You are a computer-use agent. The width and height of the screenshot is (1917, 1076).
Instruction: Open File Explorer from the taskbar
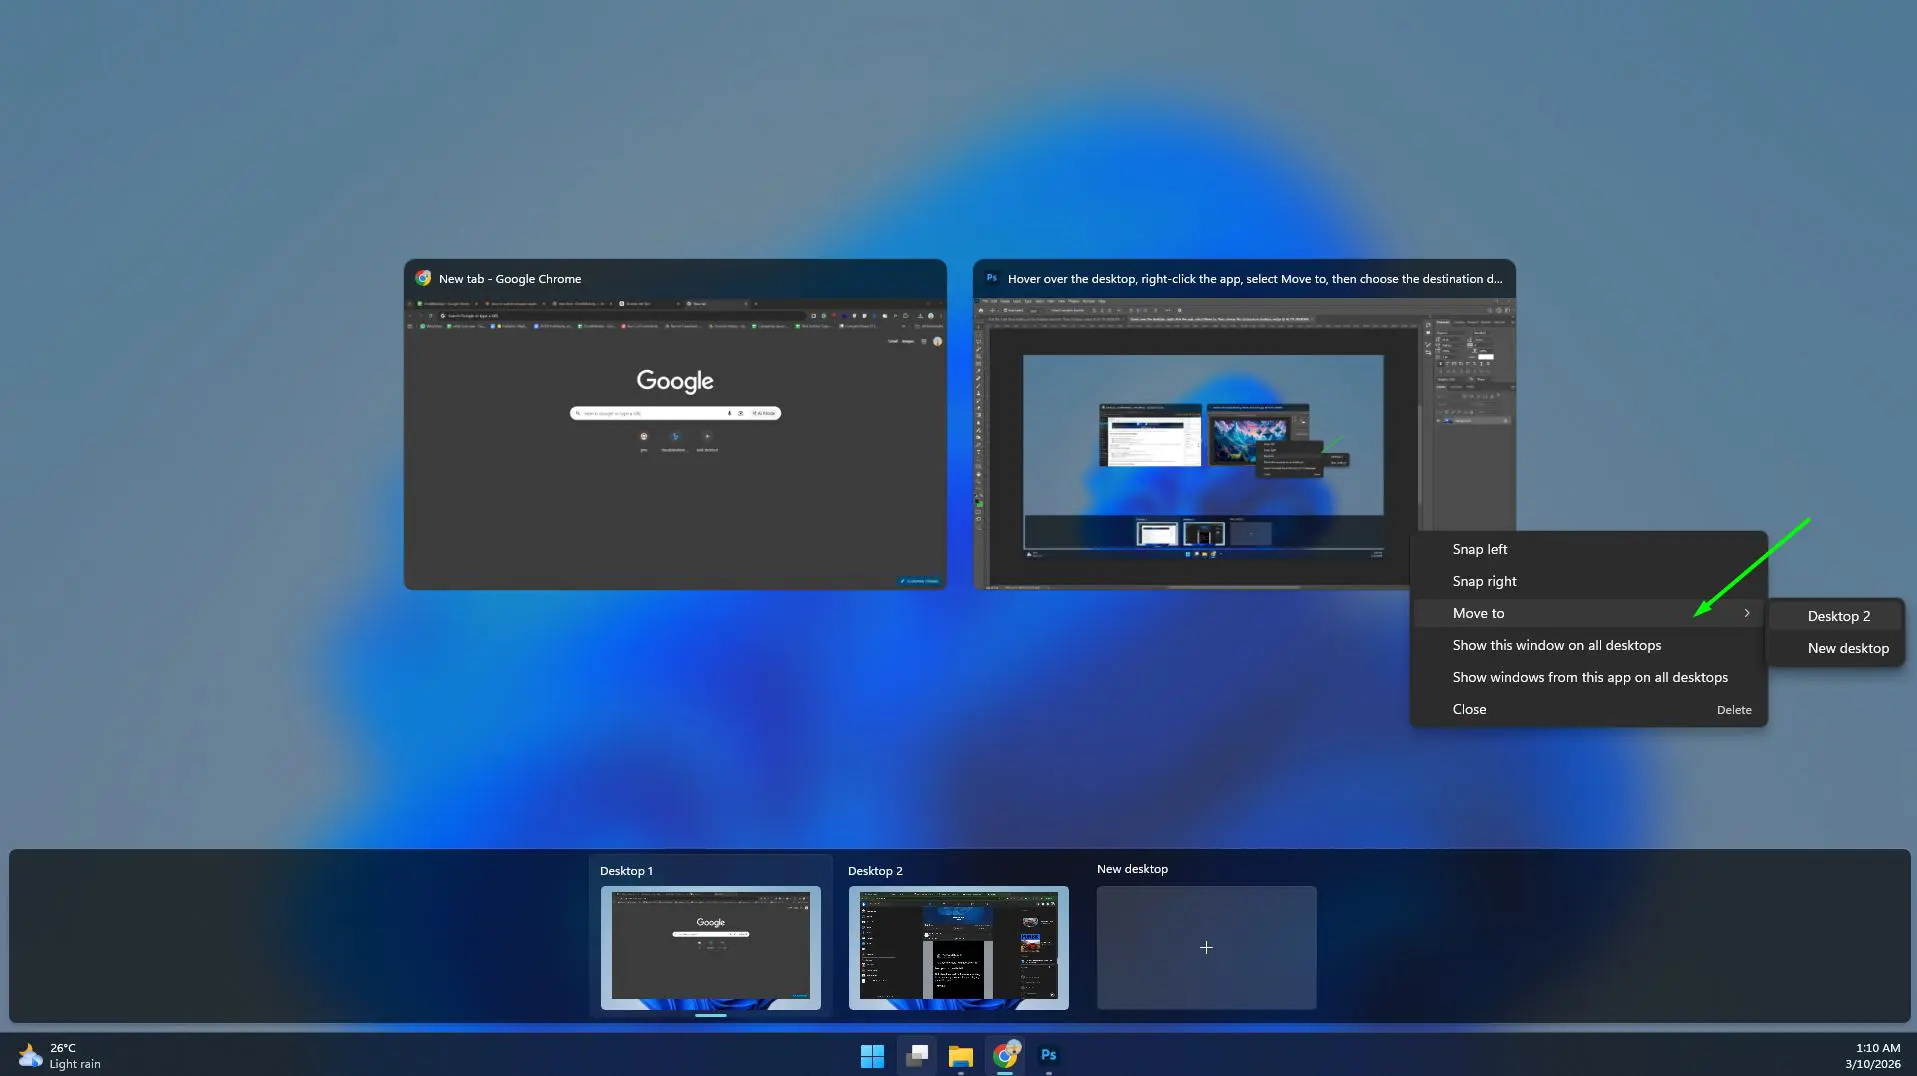[x=960, y=1055]
